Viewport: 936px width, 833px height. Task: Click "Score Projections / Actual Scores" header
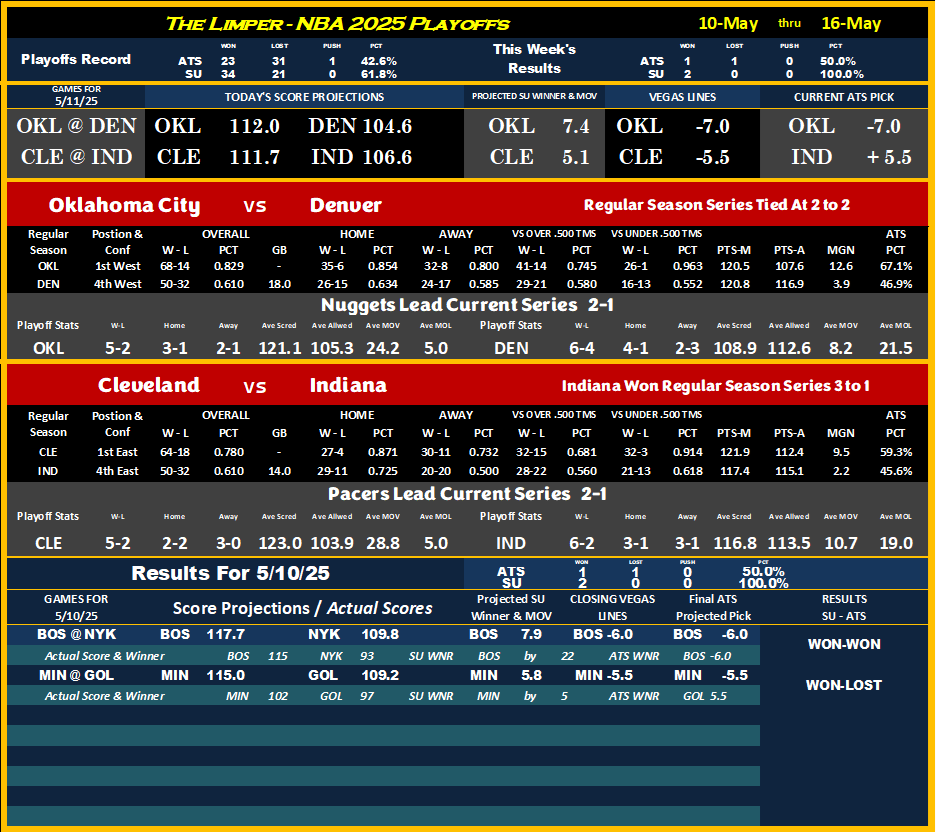click(303, 608)
